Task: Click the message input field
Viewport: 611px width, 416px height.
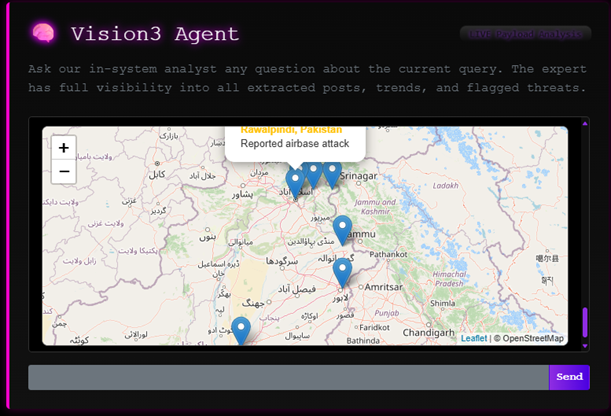Action: [x=288, y=377]
